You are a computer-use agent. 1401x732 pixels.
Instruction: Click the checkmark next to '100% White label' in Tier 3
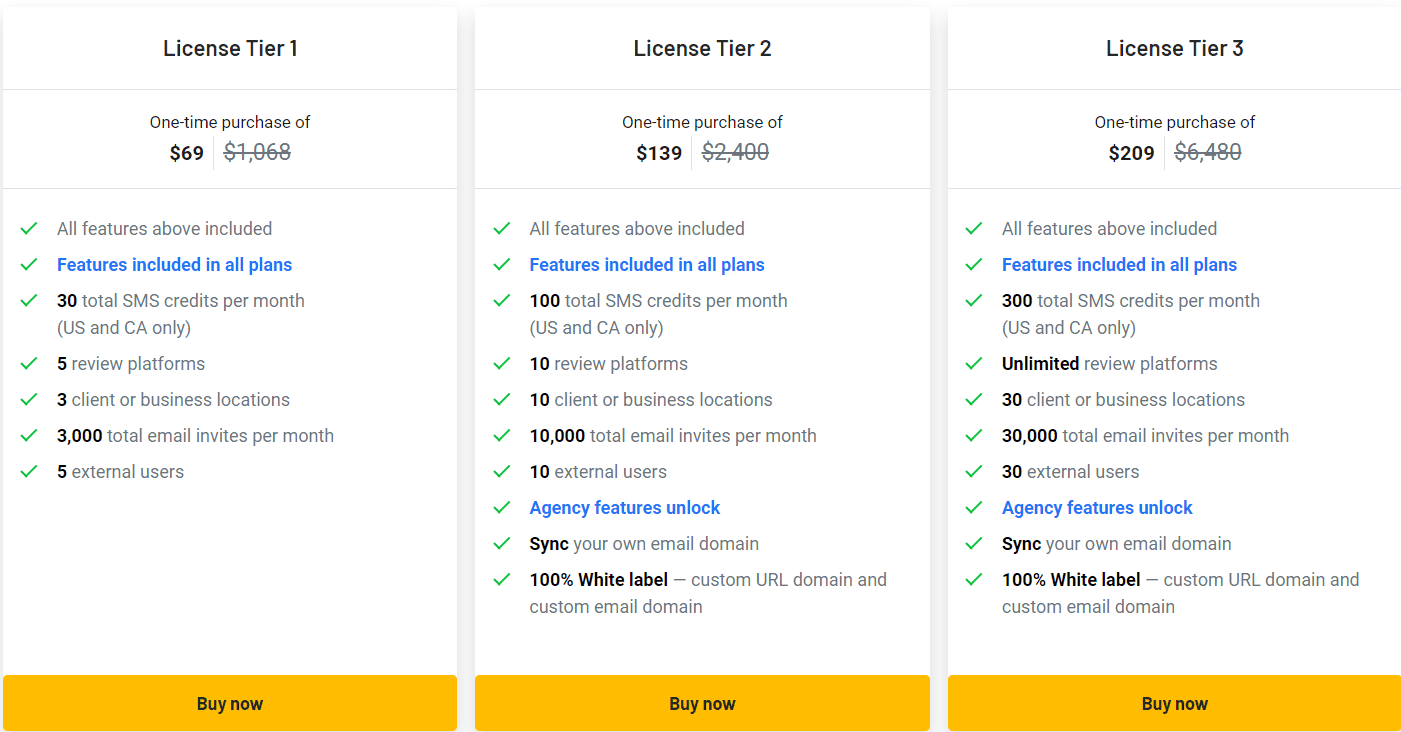click(x=974, y=579)
